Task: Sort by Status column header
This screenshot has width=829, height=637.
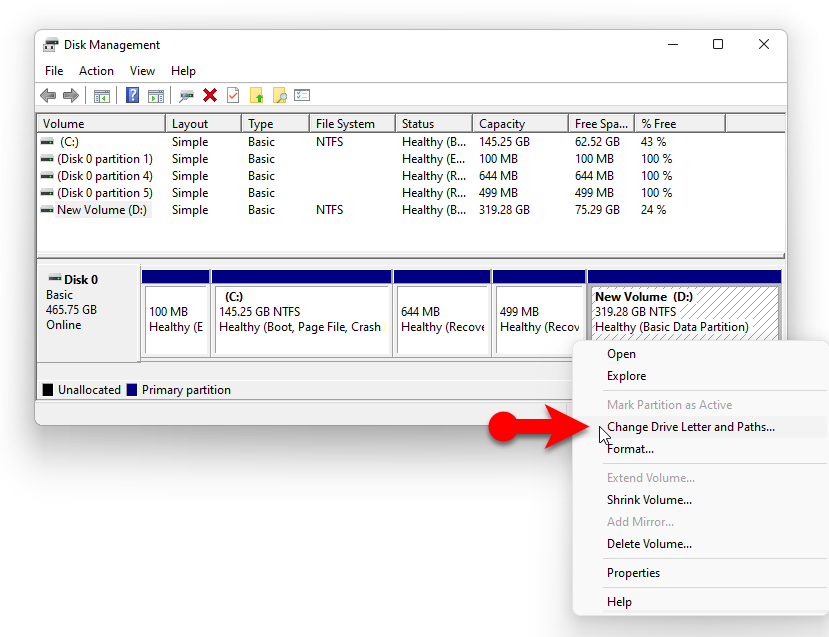Action: click(x=434, y=124)
